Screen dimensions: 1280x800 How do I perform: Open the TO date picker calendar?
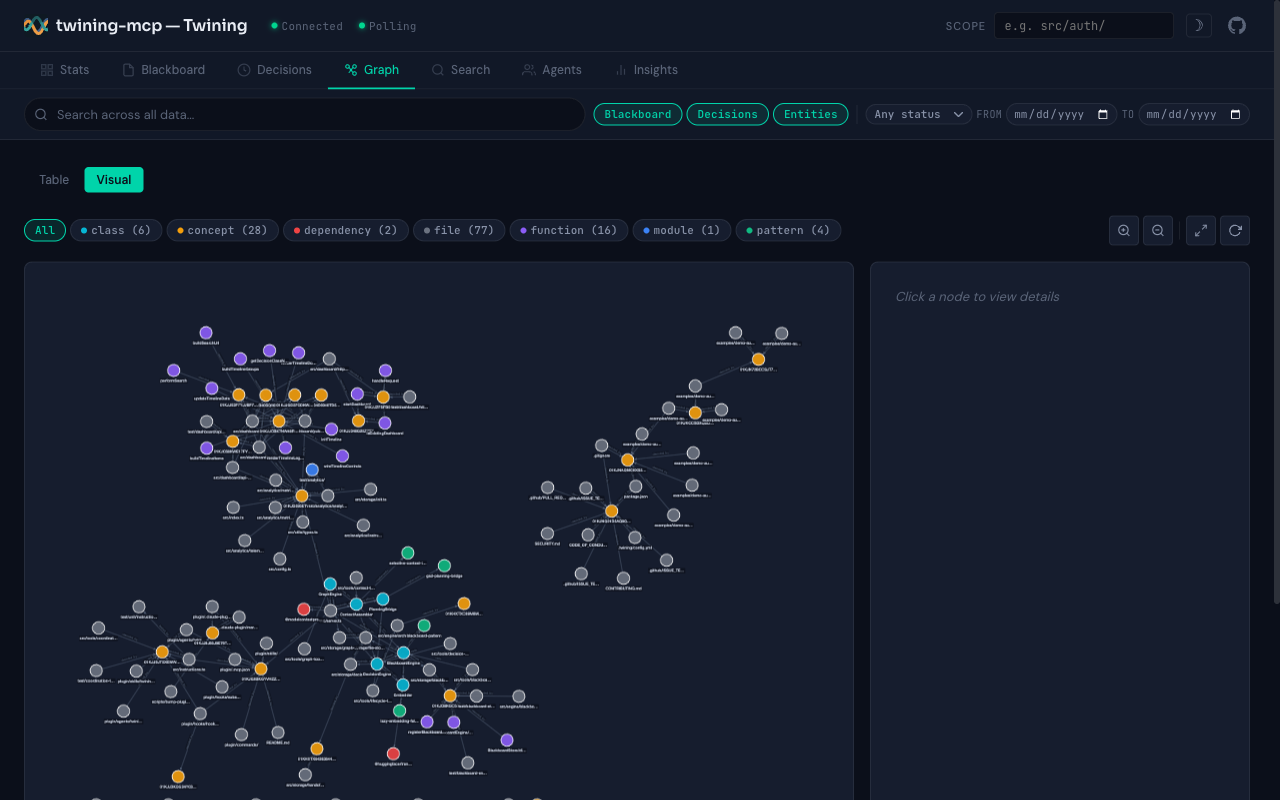[1237, 114]
